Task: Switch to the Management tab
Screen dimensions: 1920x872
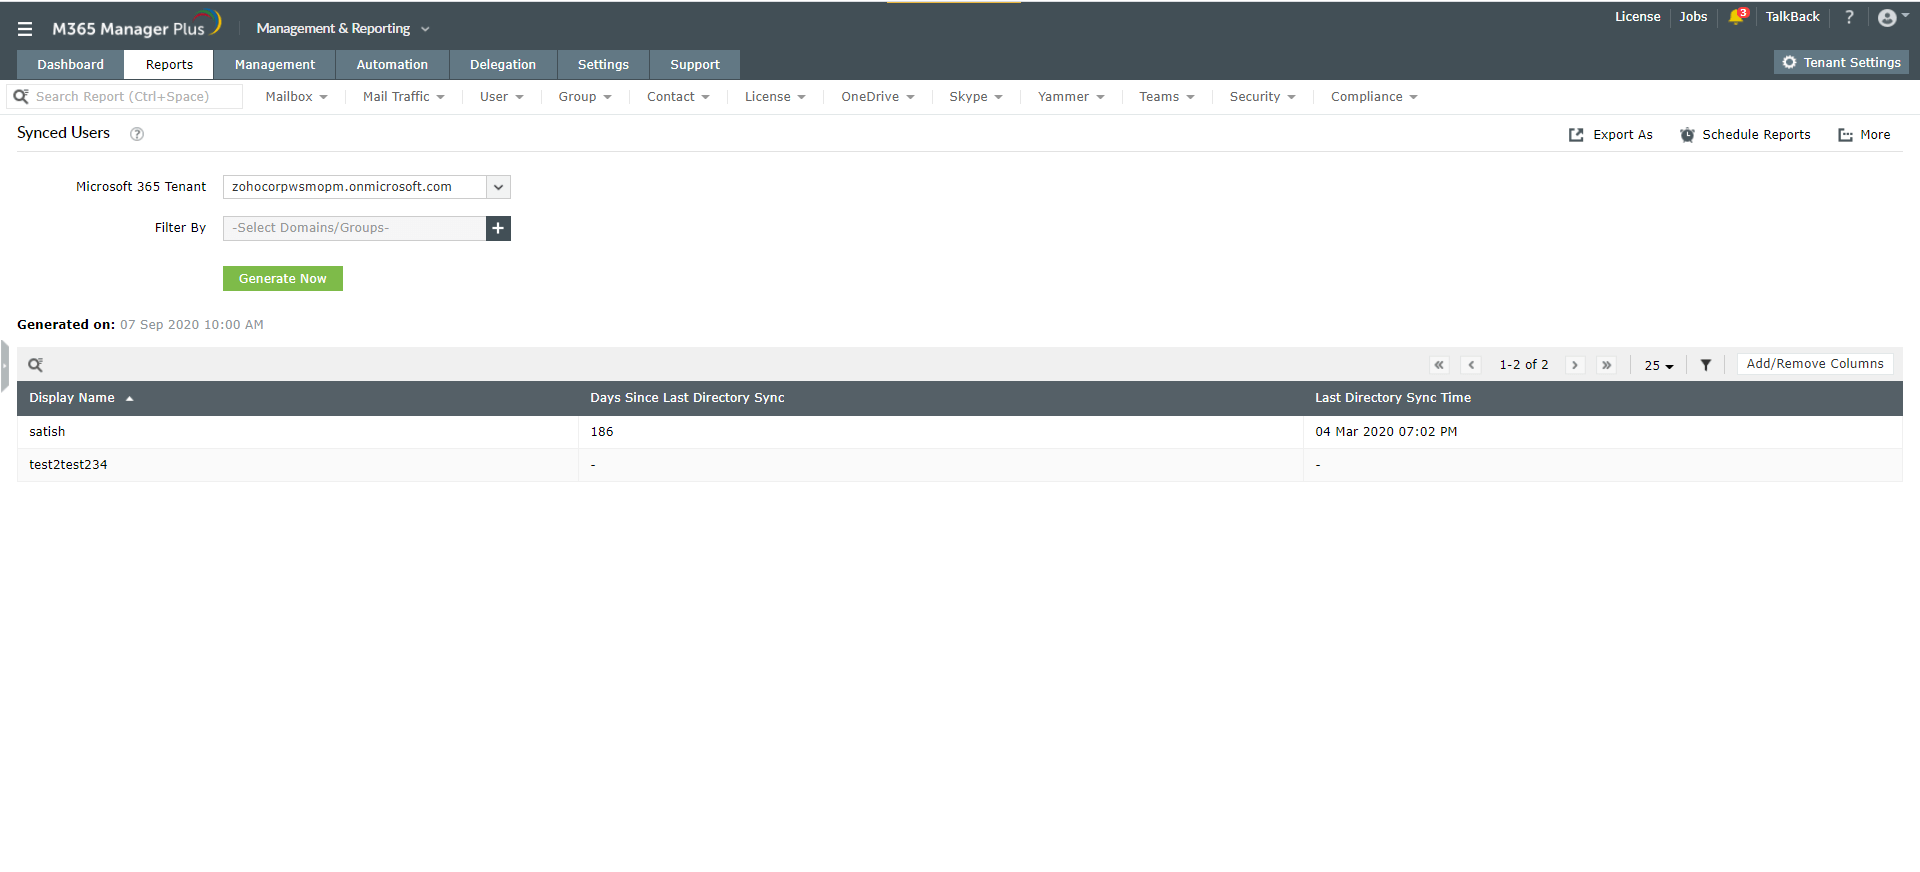Action: pos(275,65)
